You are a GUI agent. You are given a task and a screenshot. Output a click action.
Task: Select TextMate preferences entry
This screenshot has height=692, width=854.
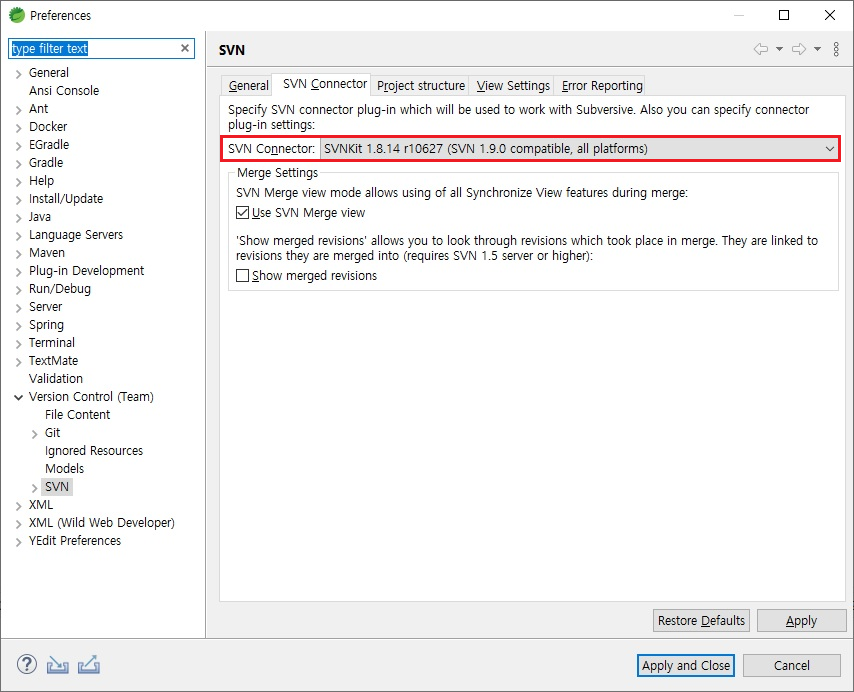pos(53,360)
